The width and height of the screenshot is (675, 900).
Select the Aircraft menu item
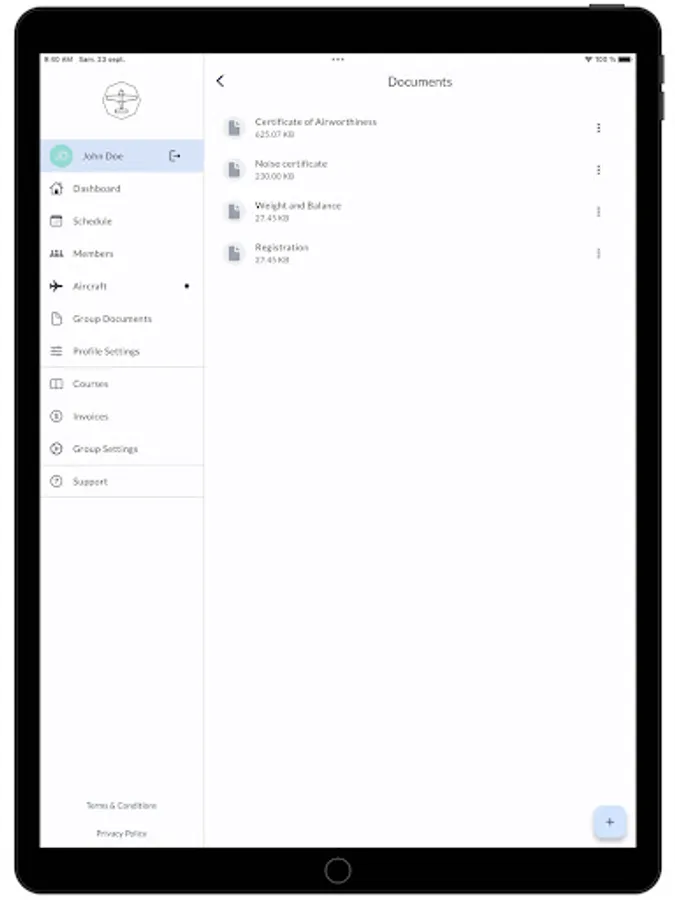[x=122, y=286]
